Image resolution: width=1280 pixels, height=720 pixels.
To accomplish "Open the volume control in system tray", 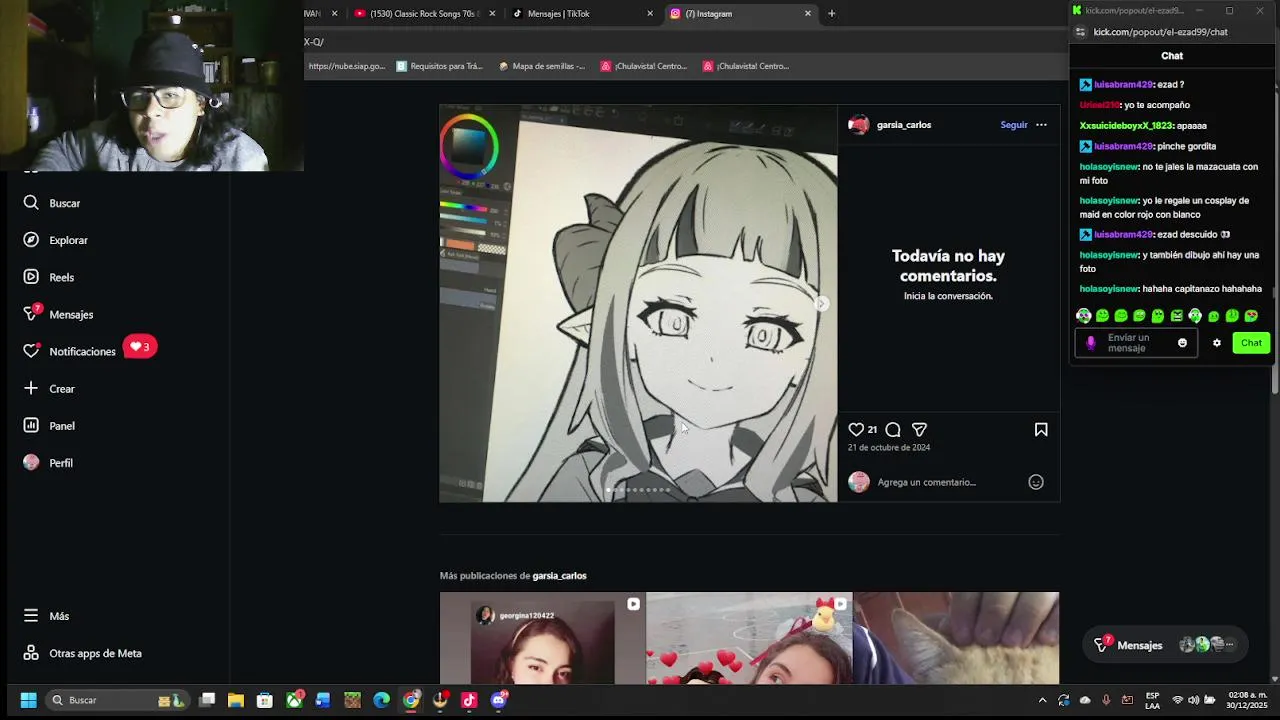I will [1194, 700].
